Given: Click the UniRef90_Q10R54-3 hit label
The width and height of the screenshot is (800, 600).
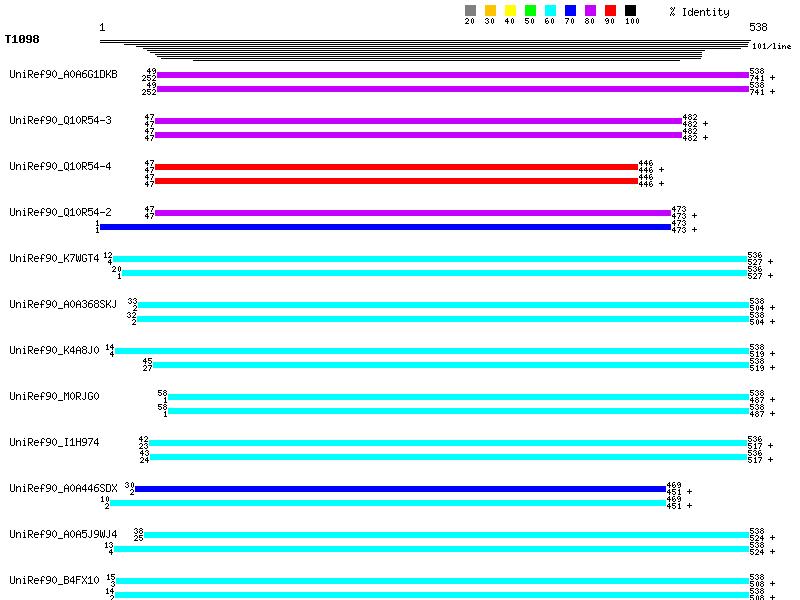Looking at the screenshot, I should coord(60,120).
